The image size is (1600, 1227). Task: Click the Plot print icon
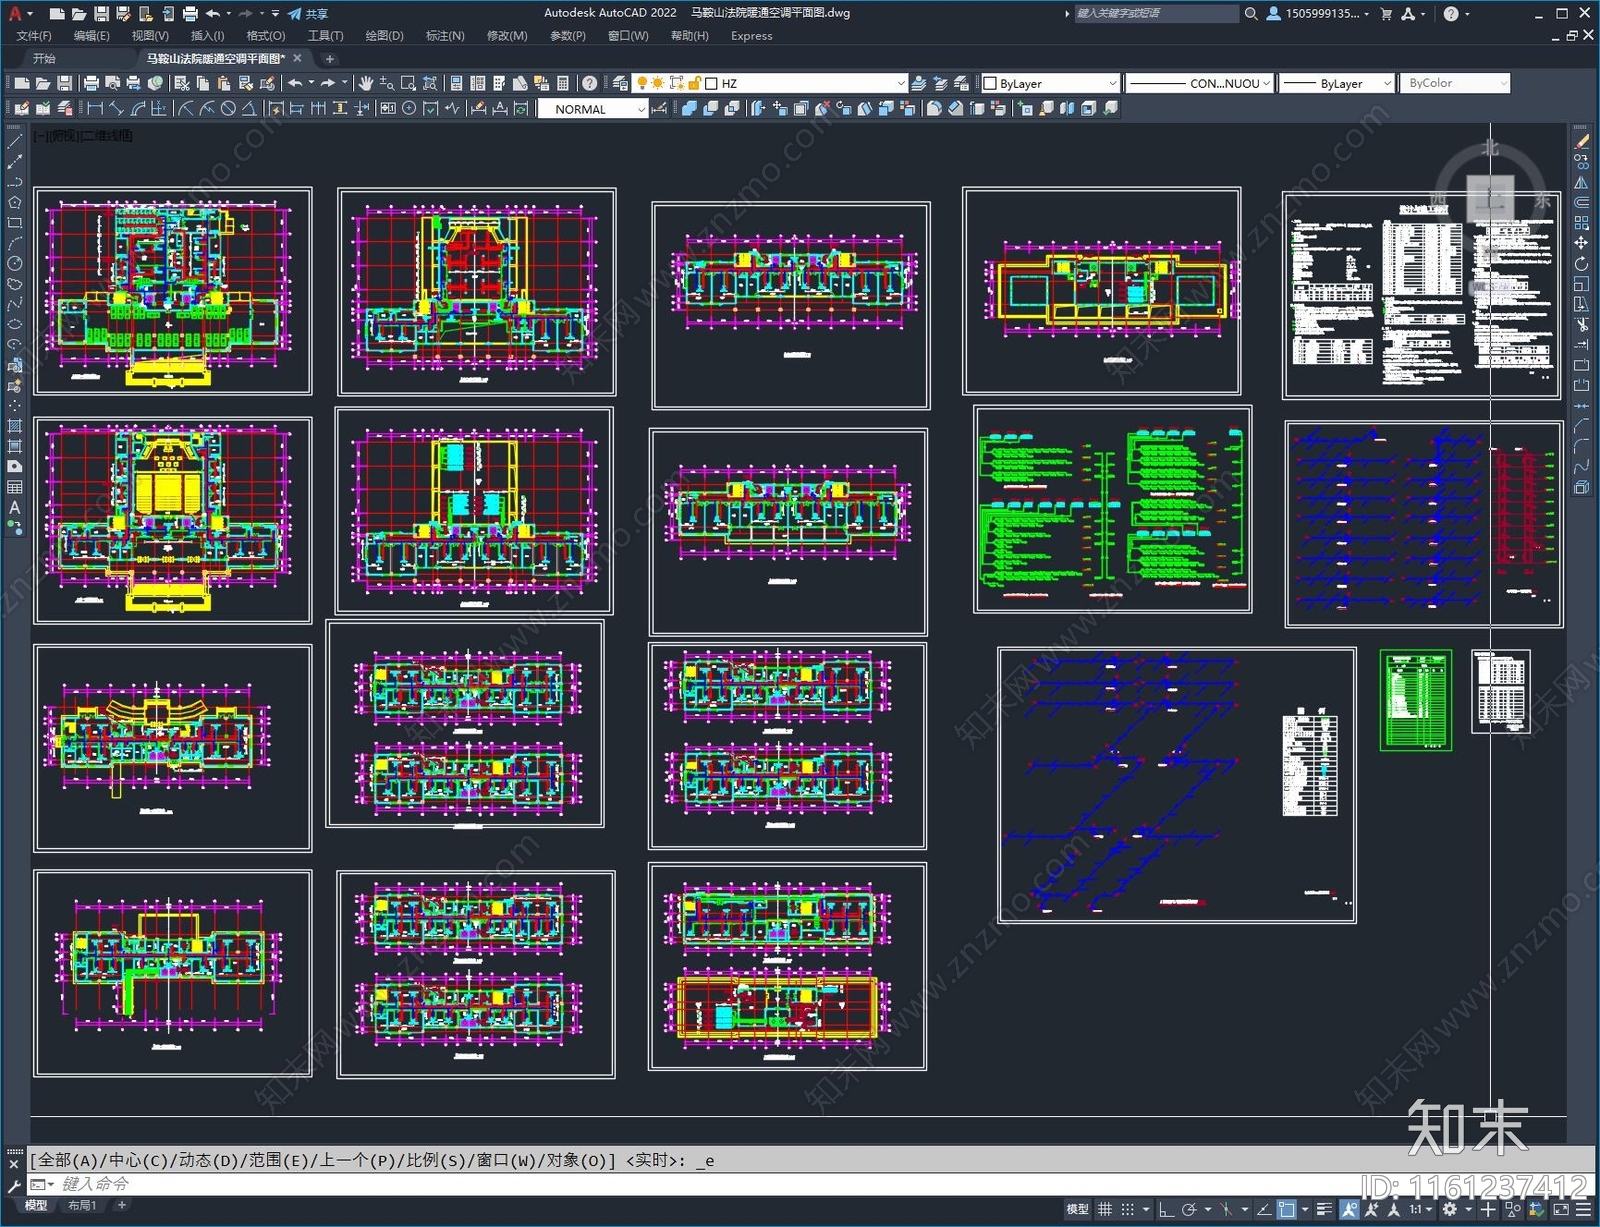(91, 84)
